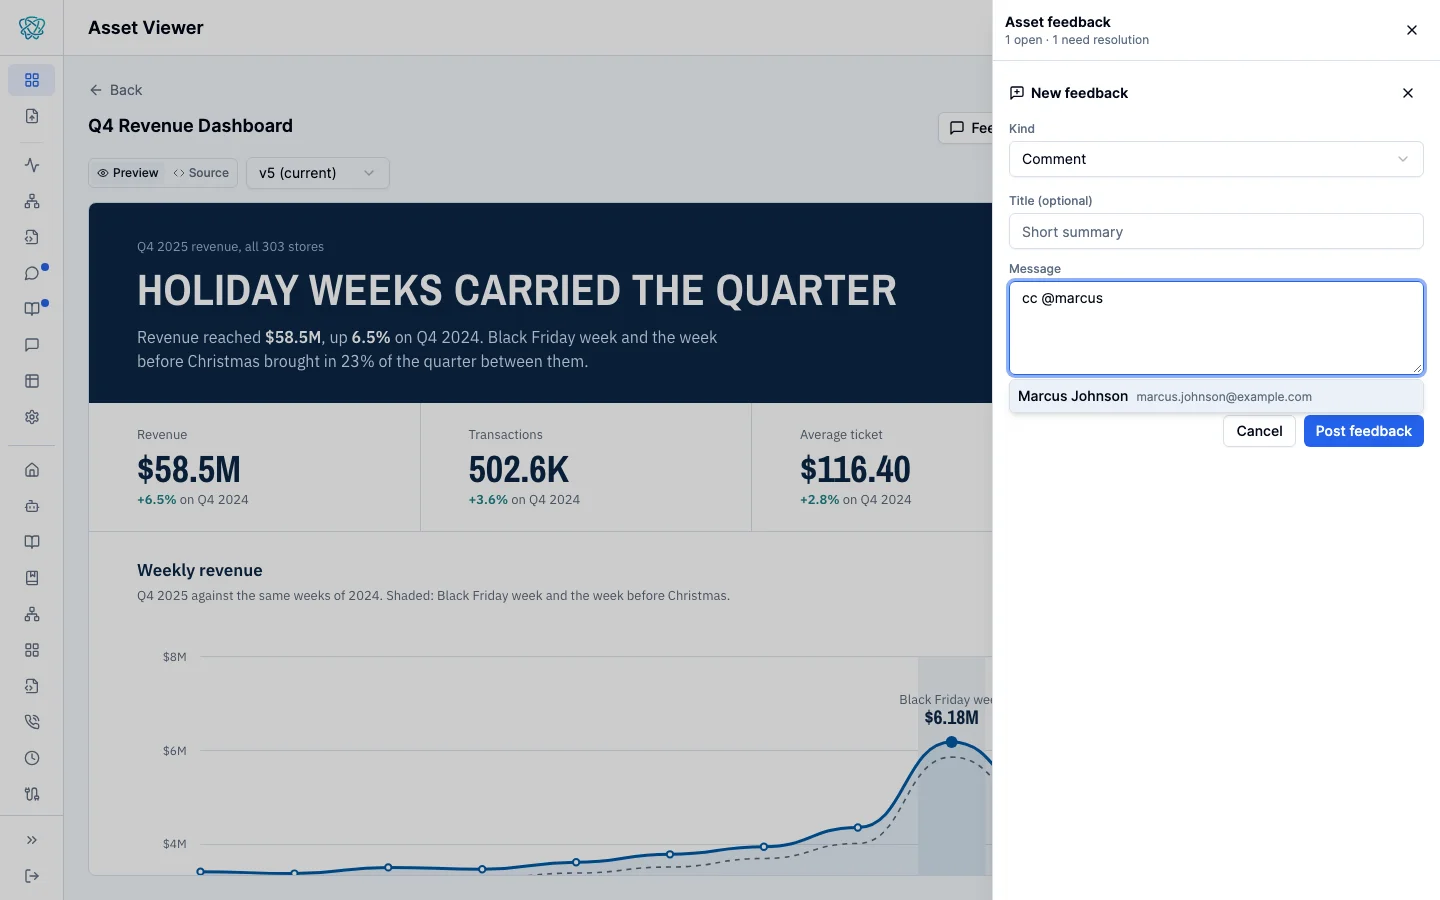Go to the home icon in sidebar
The height and width of the screenshot is (900, 1440).
click(x=32, y=470)
